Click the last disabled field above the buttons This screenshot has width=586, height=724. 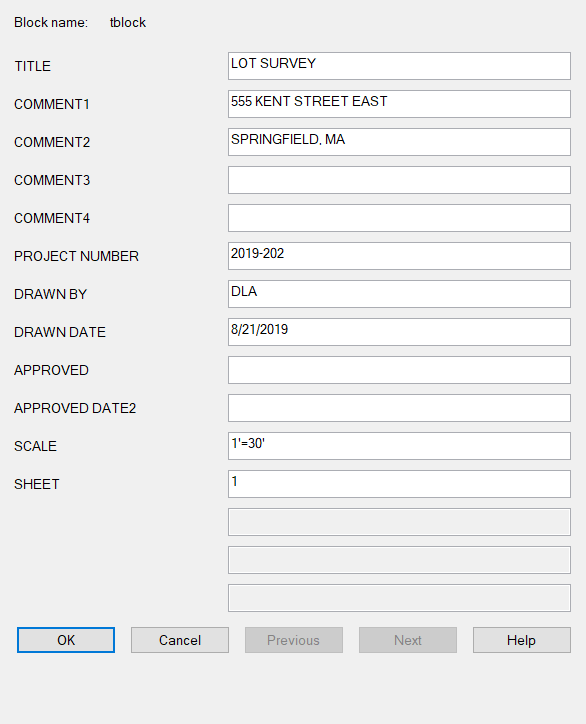click(x=399, y=598)
